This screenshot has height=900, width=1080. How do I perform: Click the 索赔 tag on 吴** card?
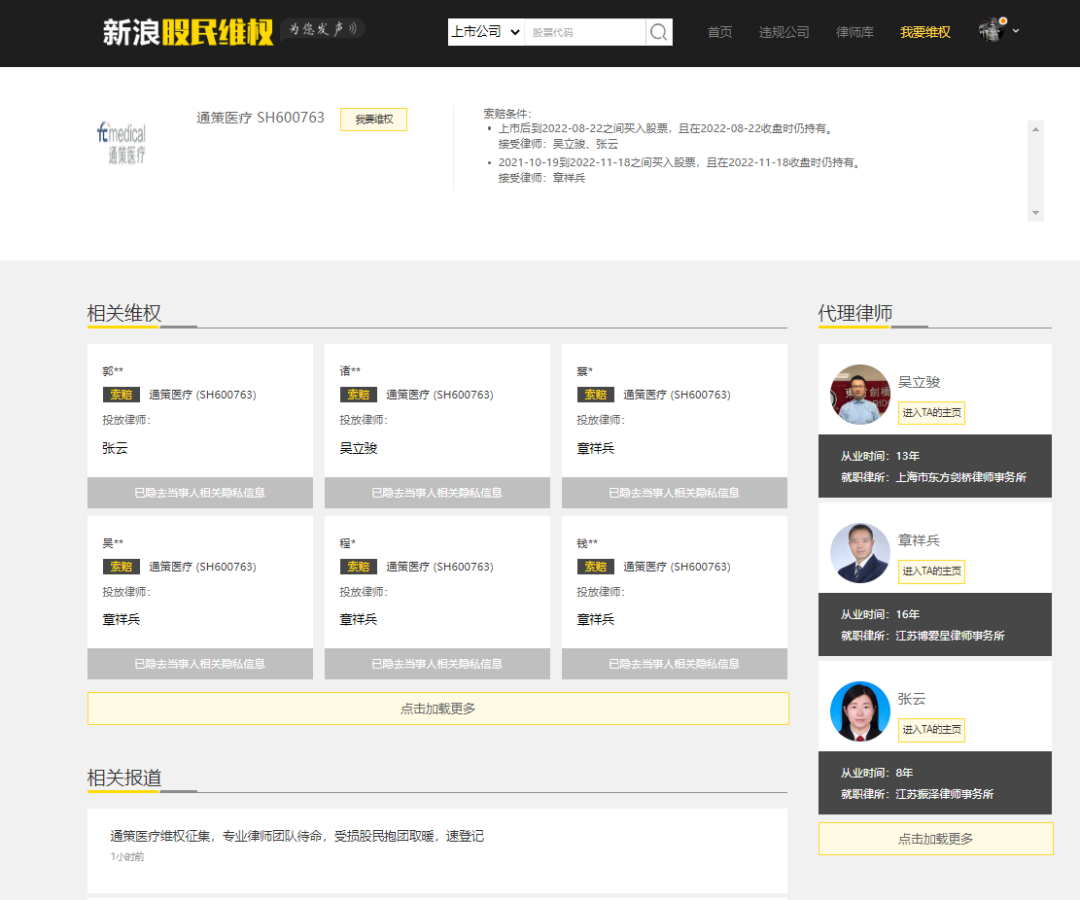pyautogui.click(x=121, y=567)
